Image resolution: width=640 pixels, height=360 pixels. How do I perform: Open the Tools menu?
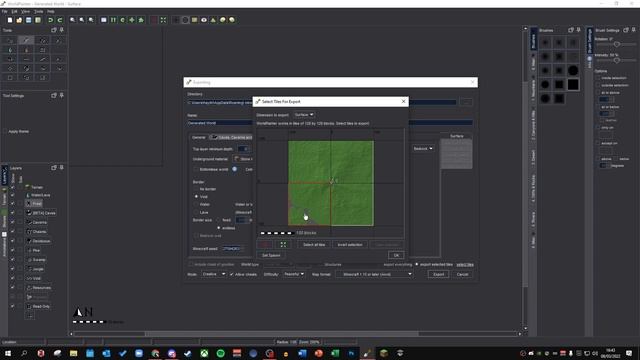[38, 11]
